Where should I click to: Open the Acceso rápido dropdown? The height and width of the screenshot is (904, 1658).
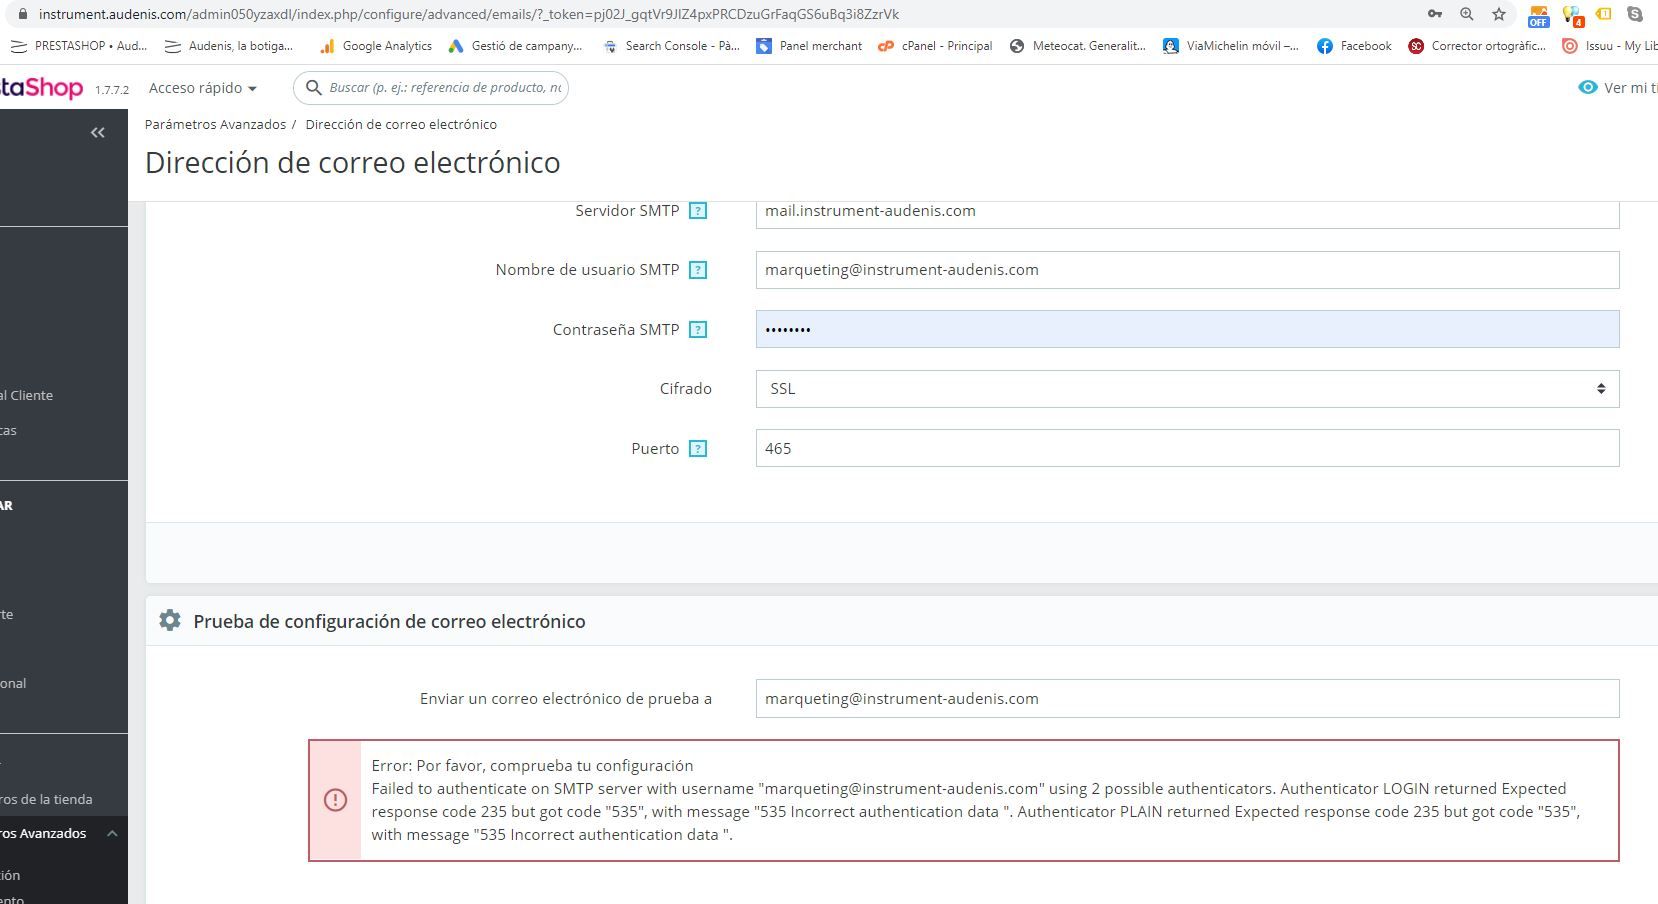pyautogui.click(x=203, y=88)
